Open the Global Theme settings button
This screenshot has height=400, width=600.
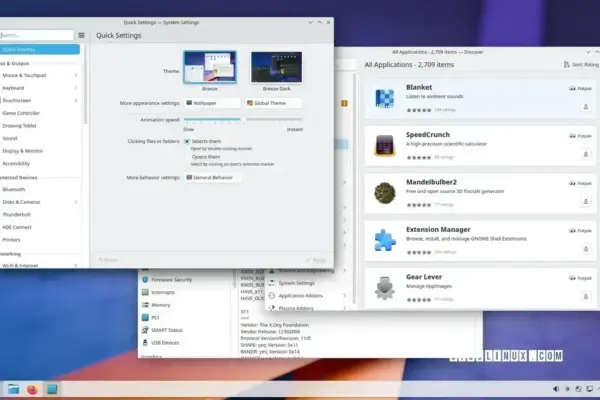pyautogui.click(x=273, y=103)
